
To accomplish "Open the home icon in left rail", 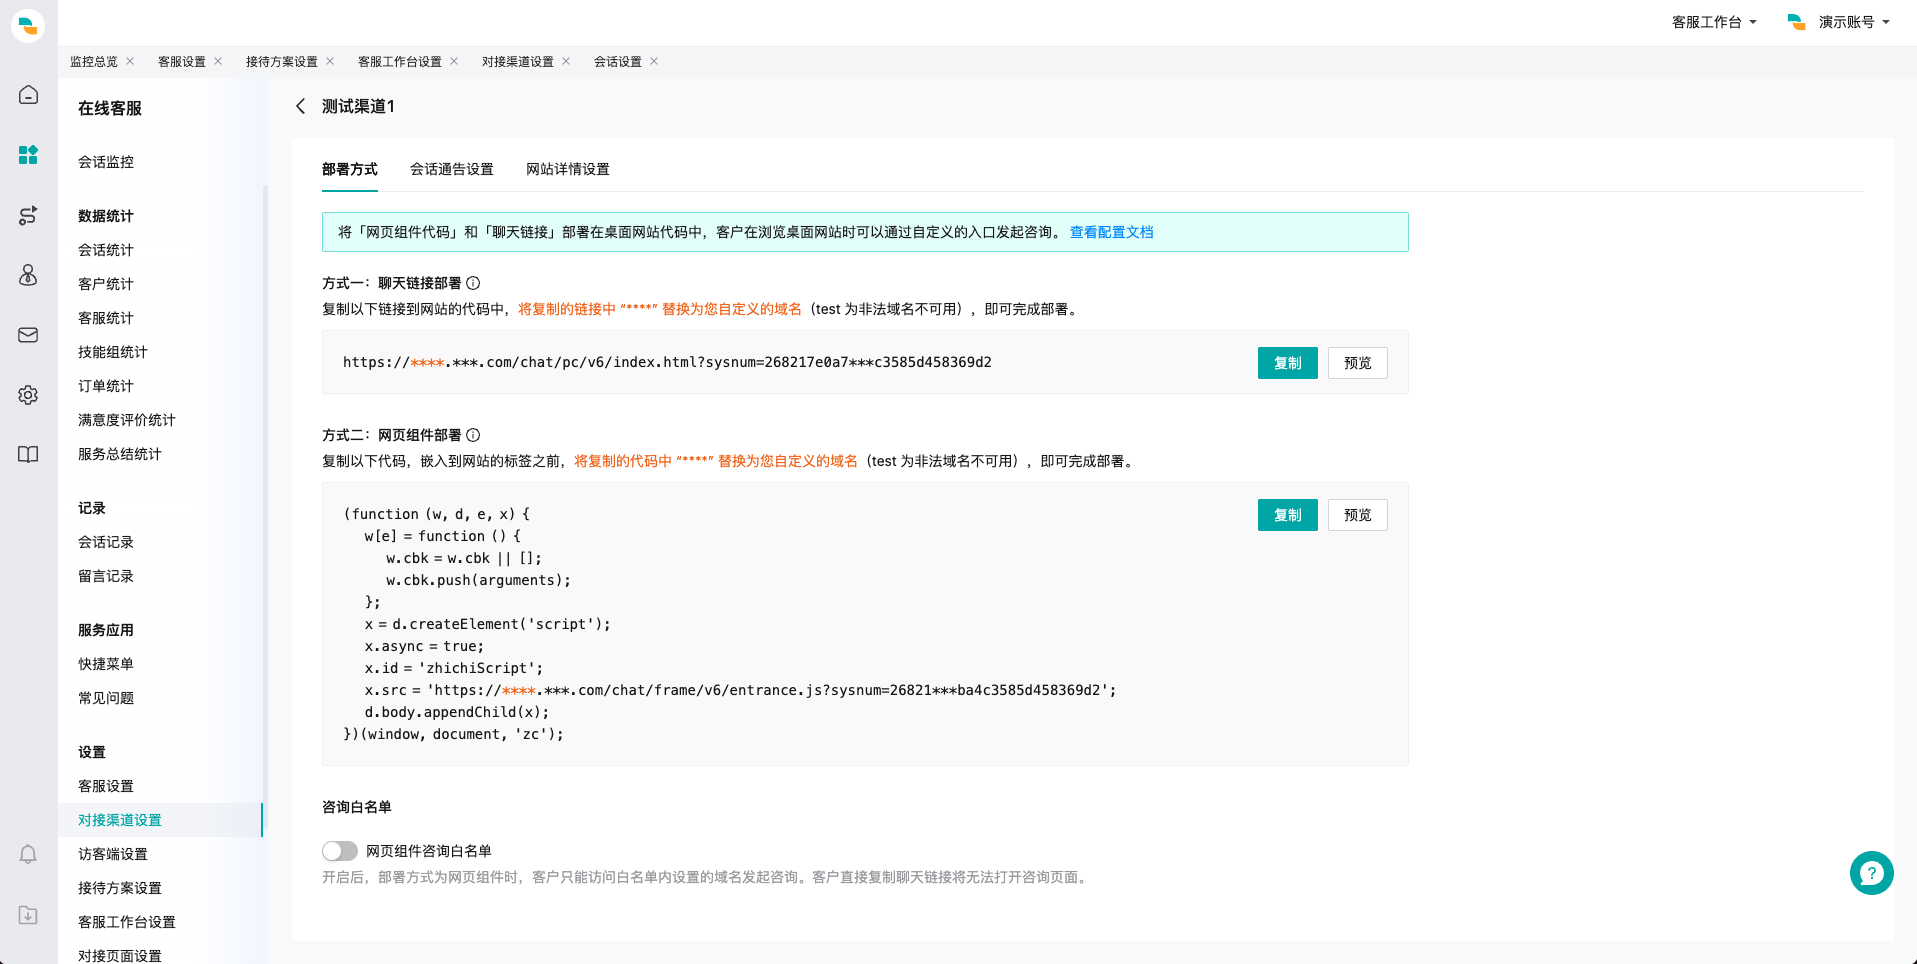I will [28, 95].
